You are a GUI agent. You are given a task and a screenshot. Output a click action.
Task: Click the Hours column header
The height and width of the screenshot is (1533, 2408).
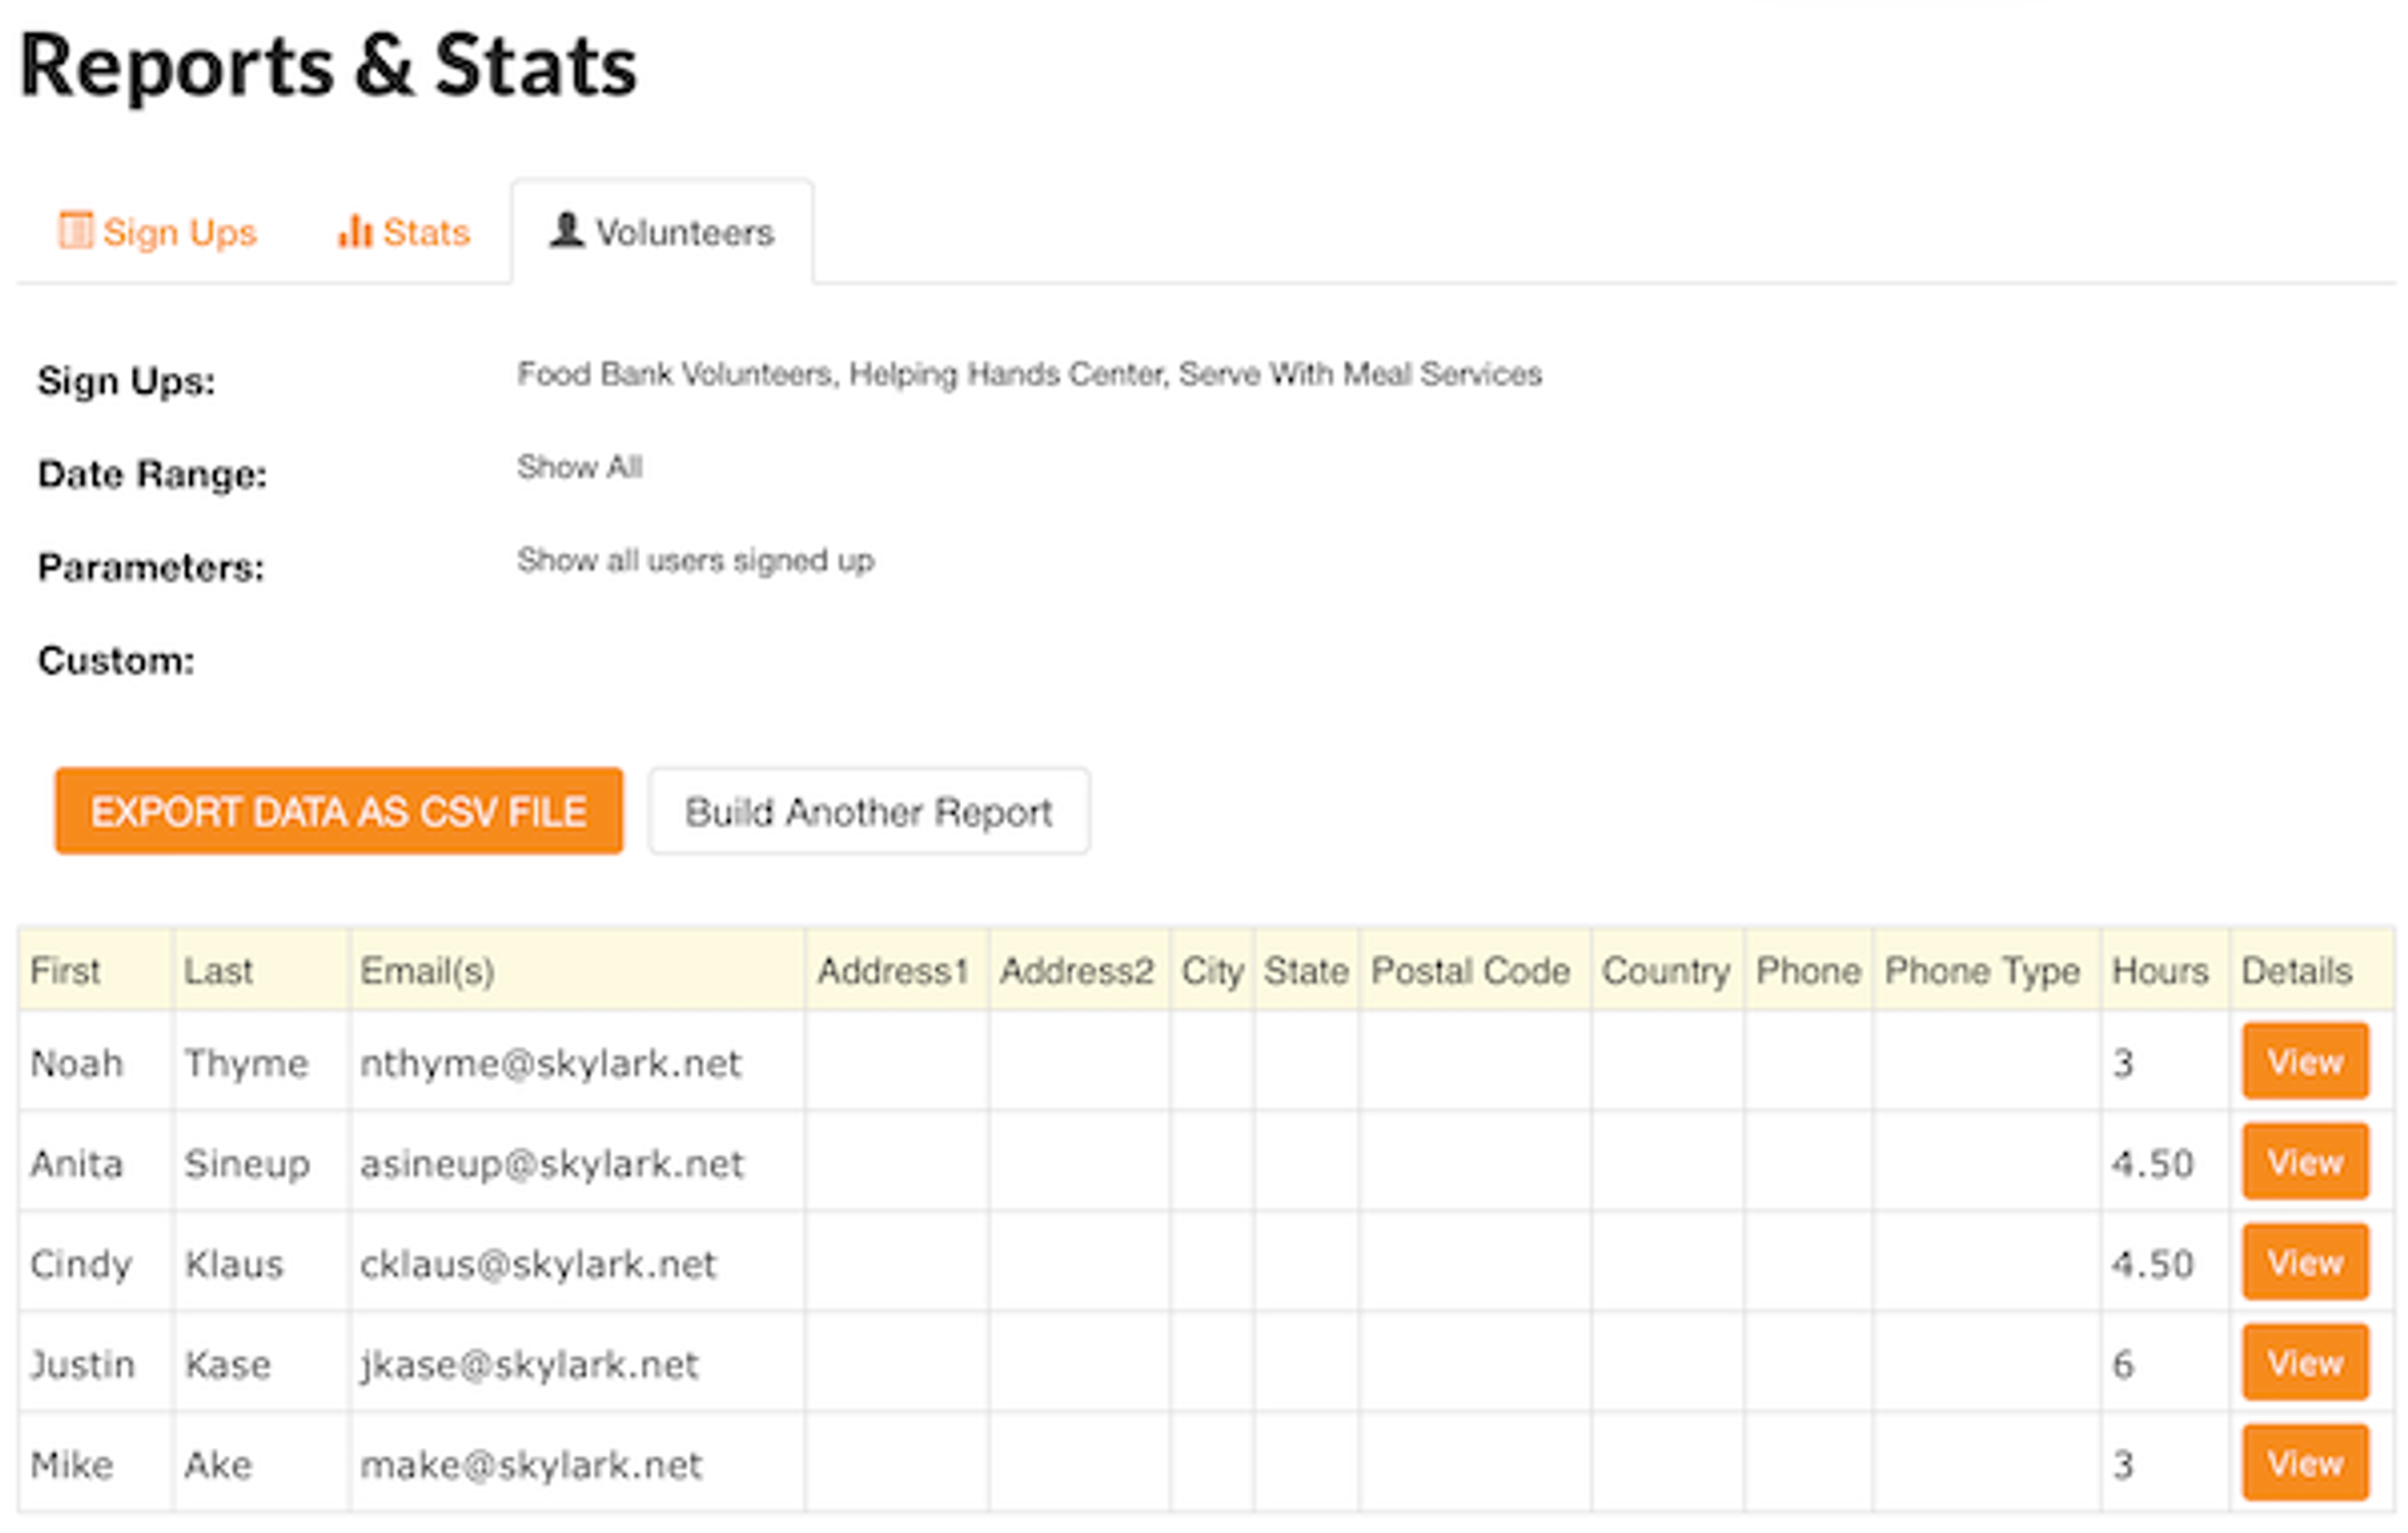2159,970
